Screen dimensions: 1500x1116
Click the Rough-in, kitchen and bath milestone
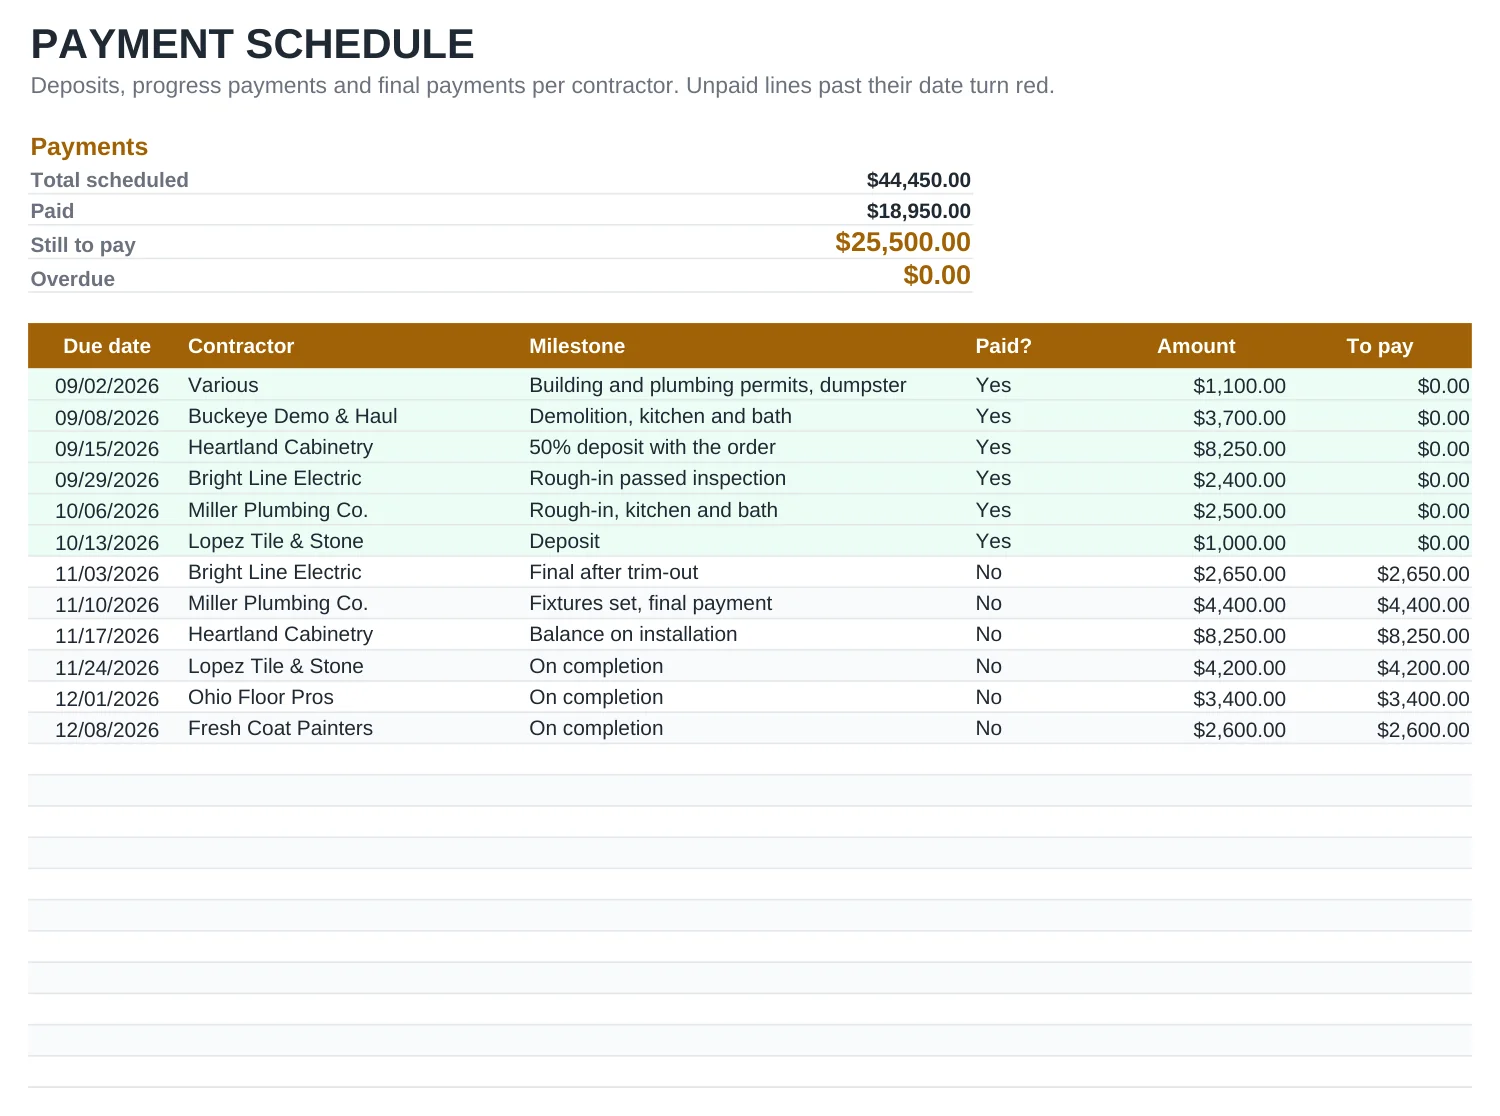[653, 510]
